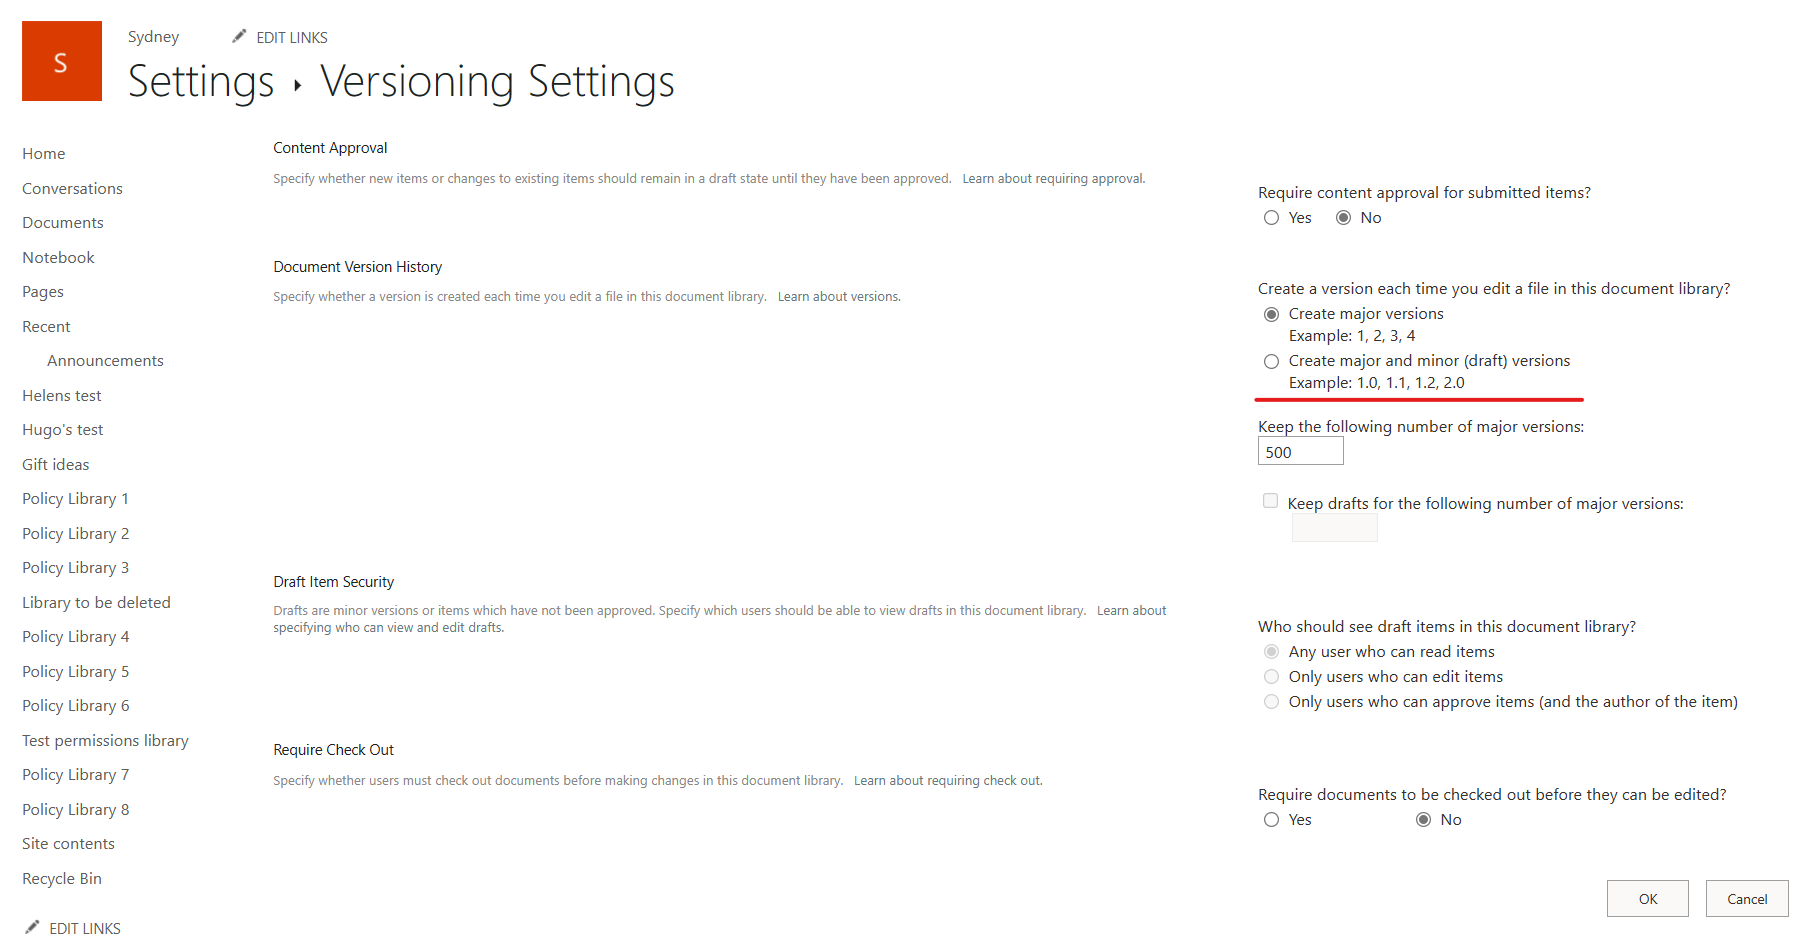Click the Sydney site logo
Image resolution: width=1801 pixels, height=941 pixels.
click(x=61, y=60)
